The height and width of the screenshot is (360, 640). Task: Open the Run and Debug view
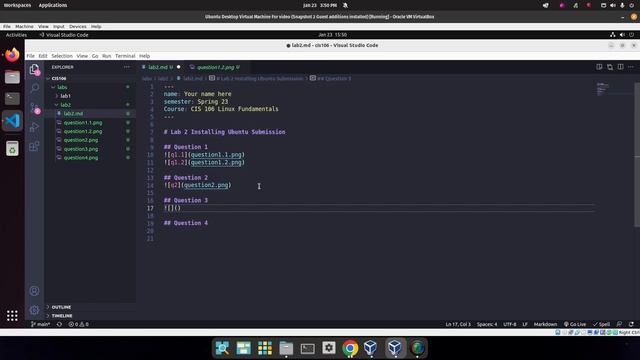35,127
